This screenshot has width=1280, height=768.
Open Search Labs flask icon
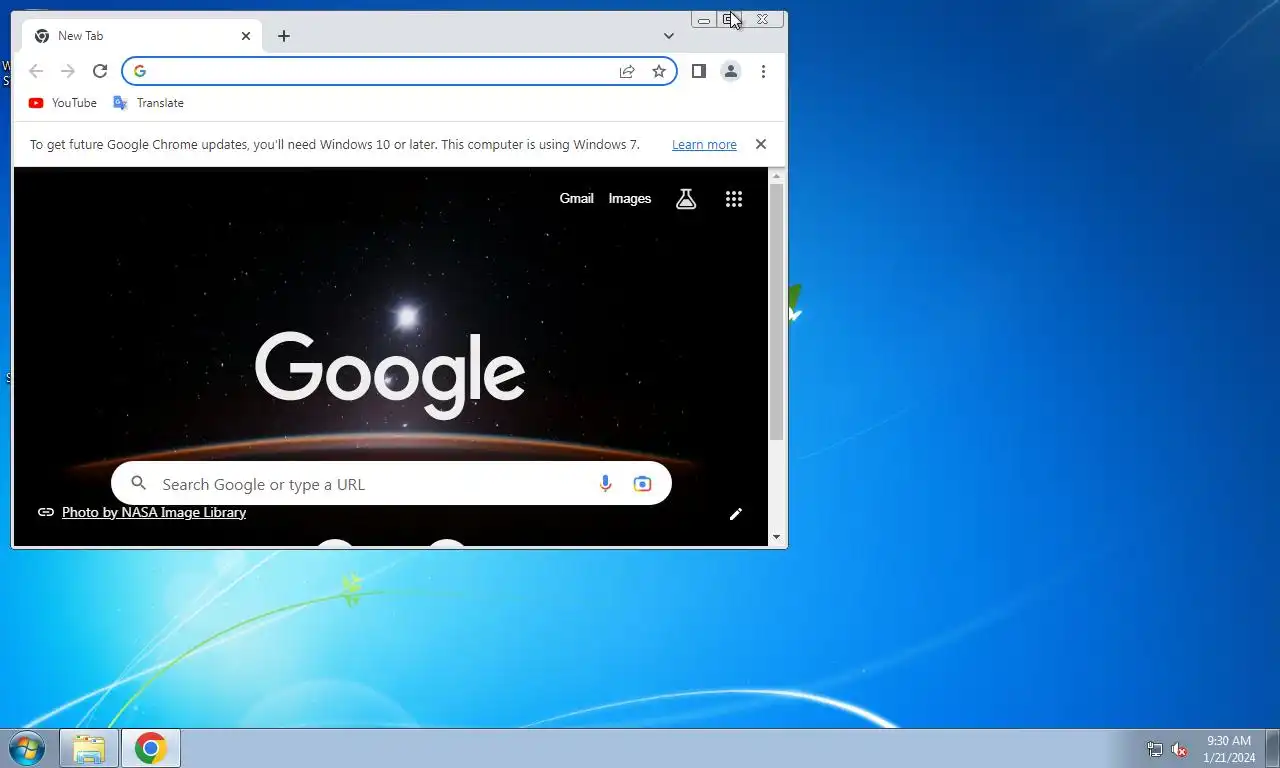686,199
